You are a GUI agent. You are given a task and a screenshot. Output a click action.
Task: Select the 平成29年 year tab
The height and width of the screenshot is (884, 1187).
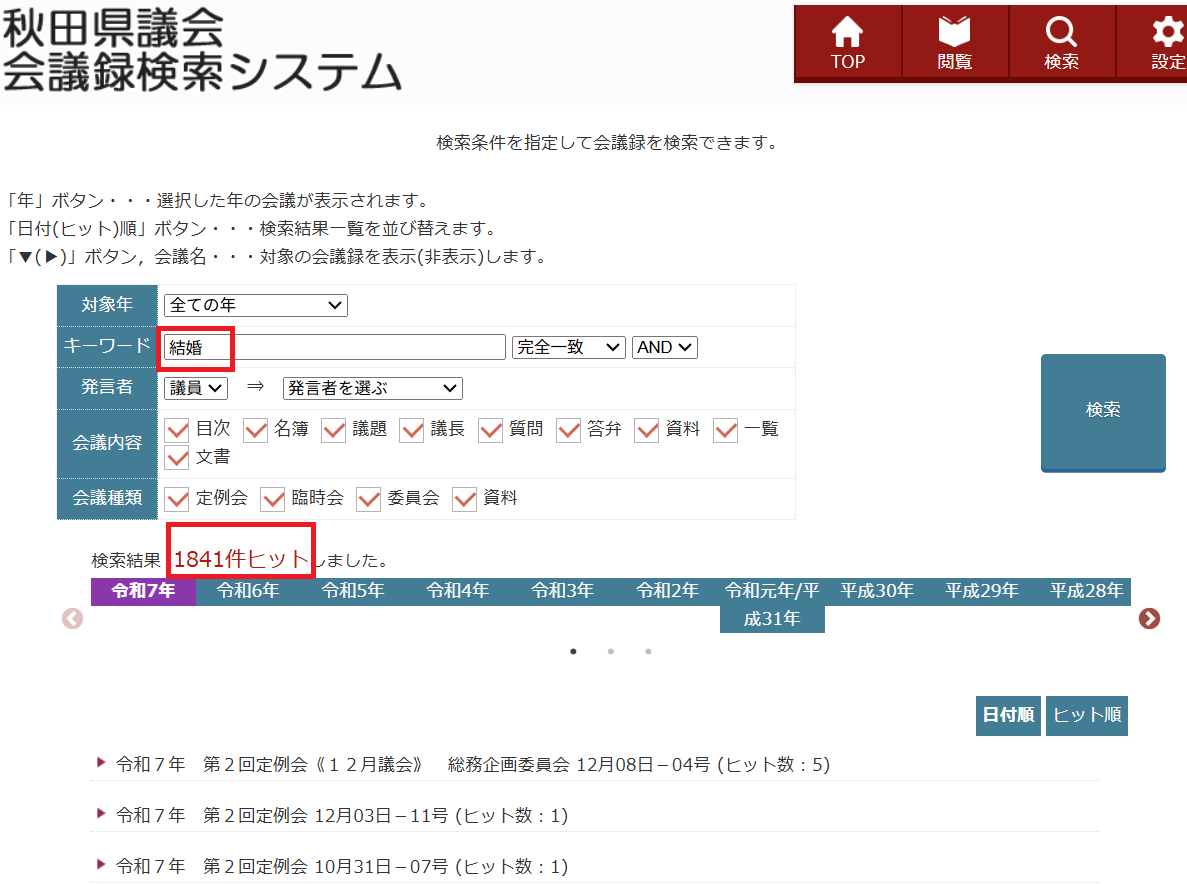982,591
